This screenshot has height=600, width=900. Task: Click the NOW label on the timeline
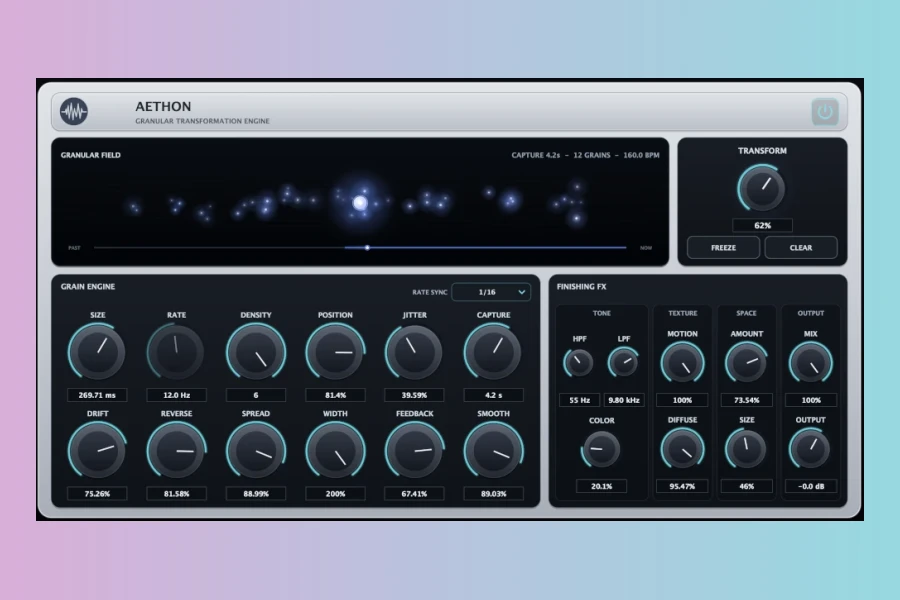[x=646, y=247]
